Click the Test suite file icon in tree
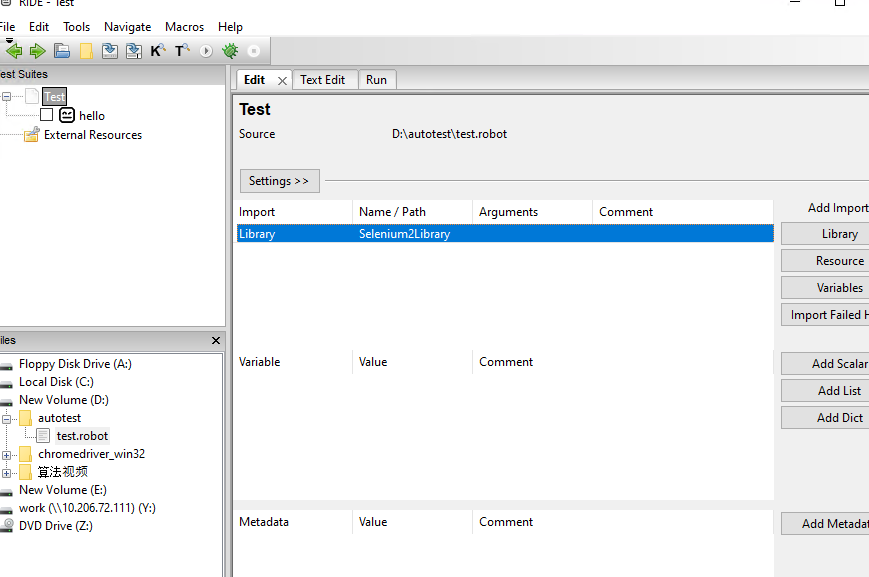Screen dimensions: 869x577 click(32, 96)
